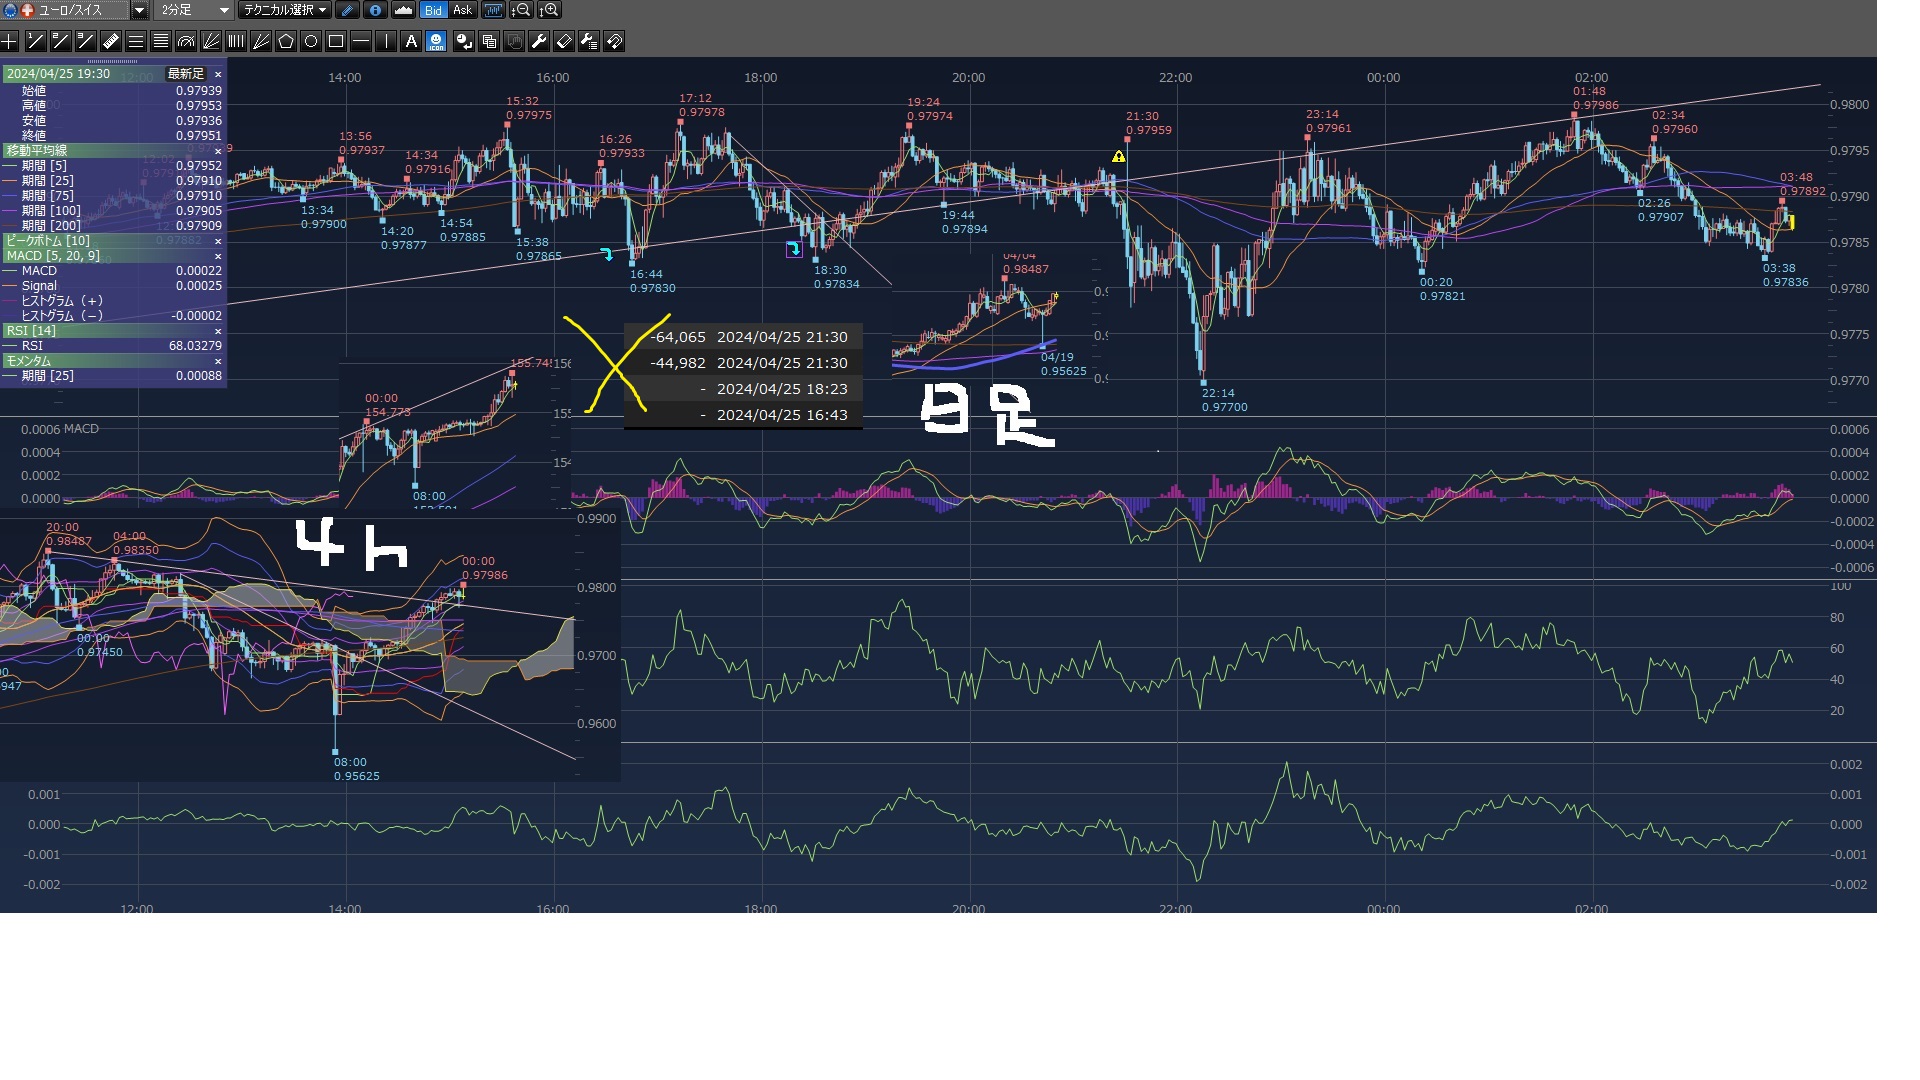Open the ユーロ/スイス currency pair dropdown
The height and width of the screenshot is (1080, 1920).
click(x=139, y=10)
